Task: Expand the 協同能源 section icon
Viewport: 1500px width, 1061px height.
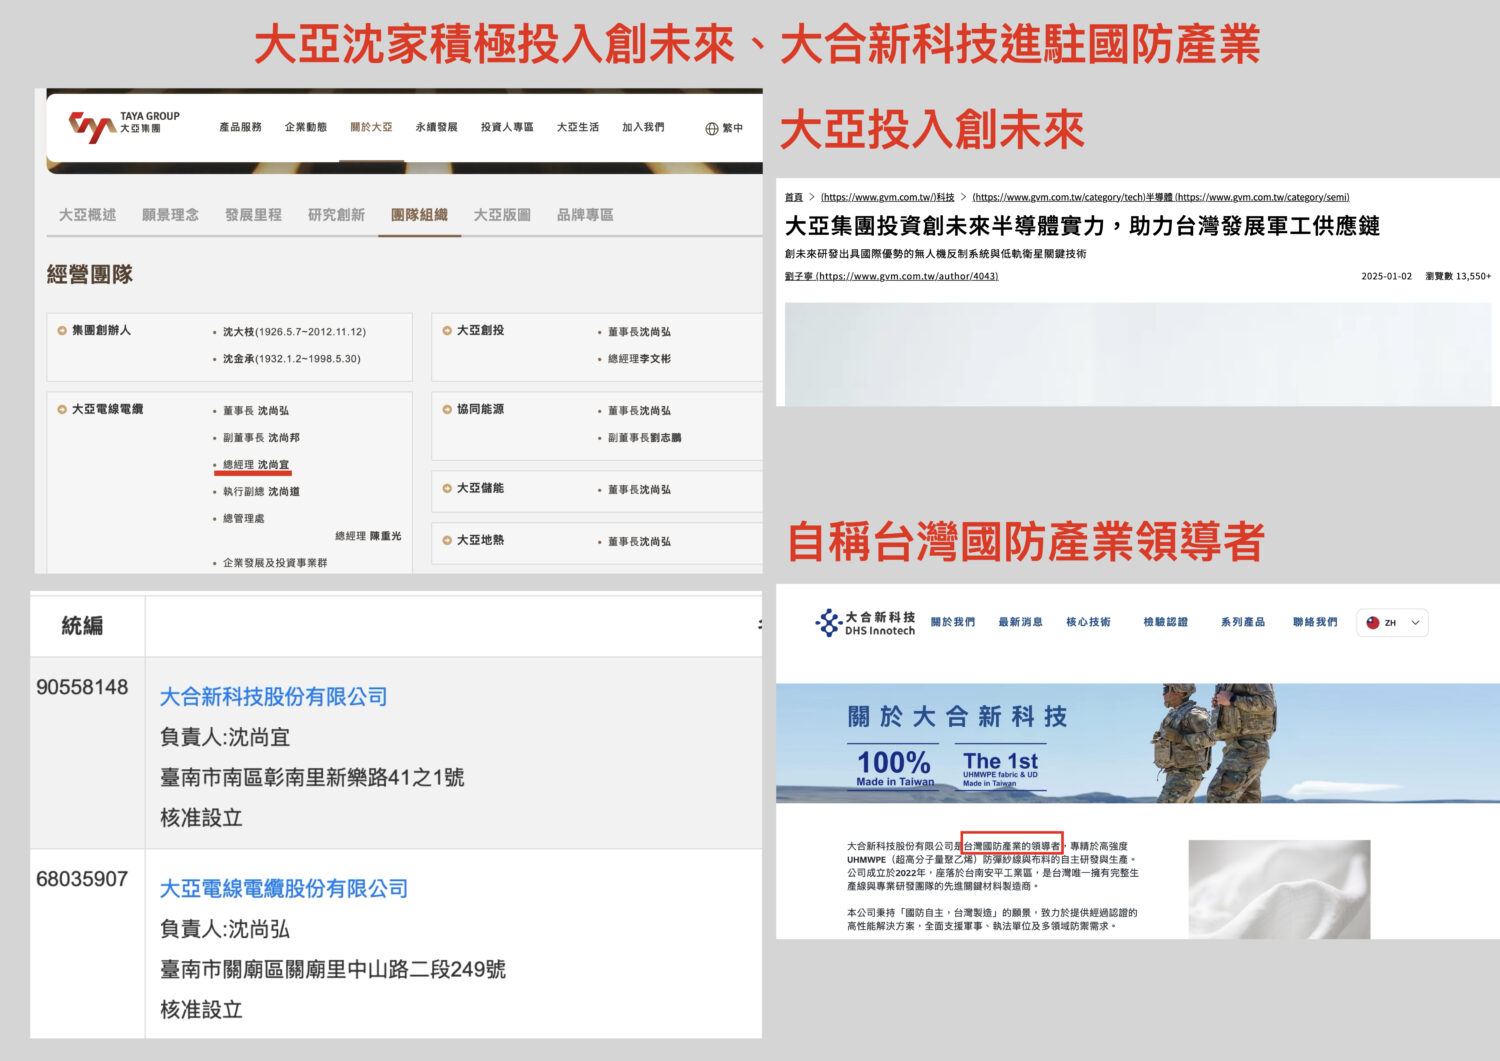Action: click(447, 409)
